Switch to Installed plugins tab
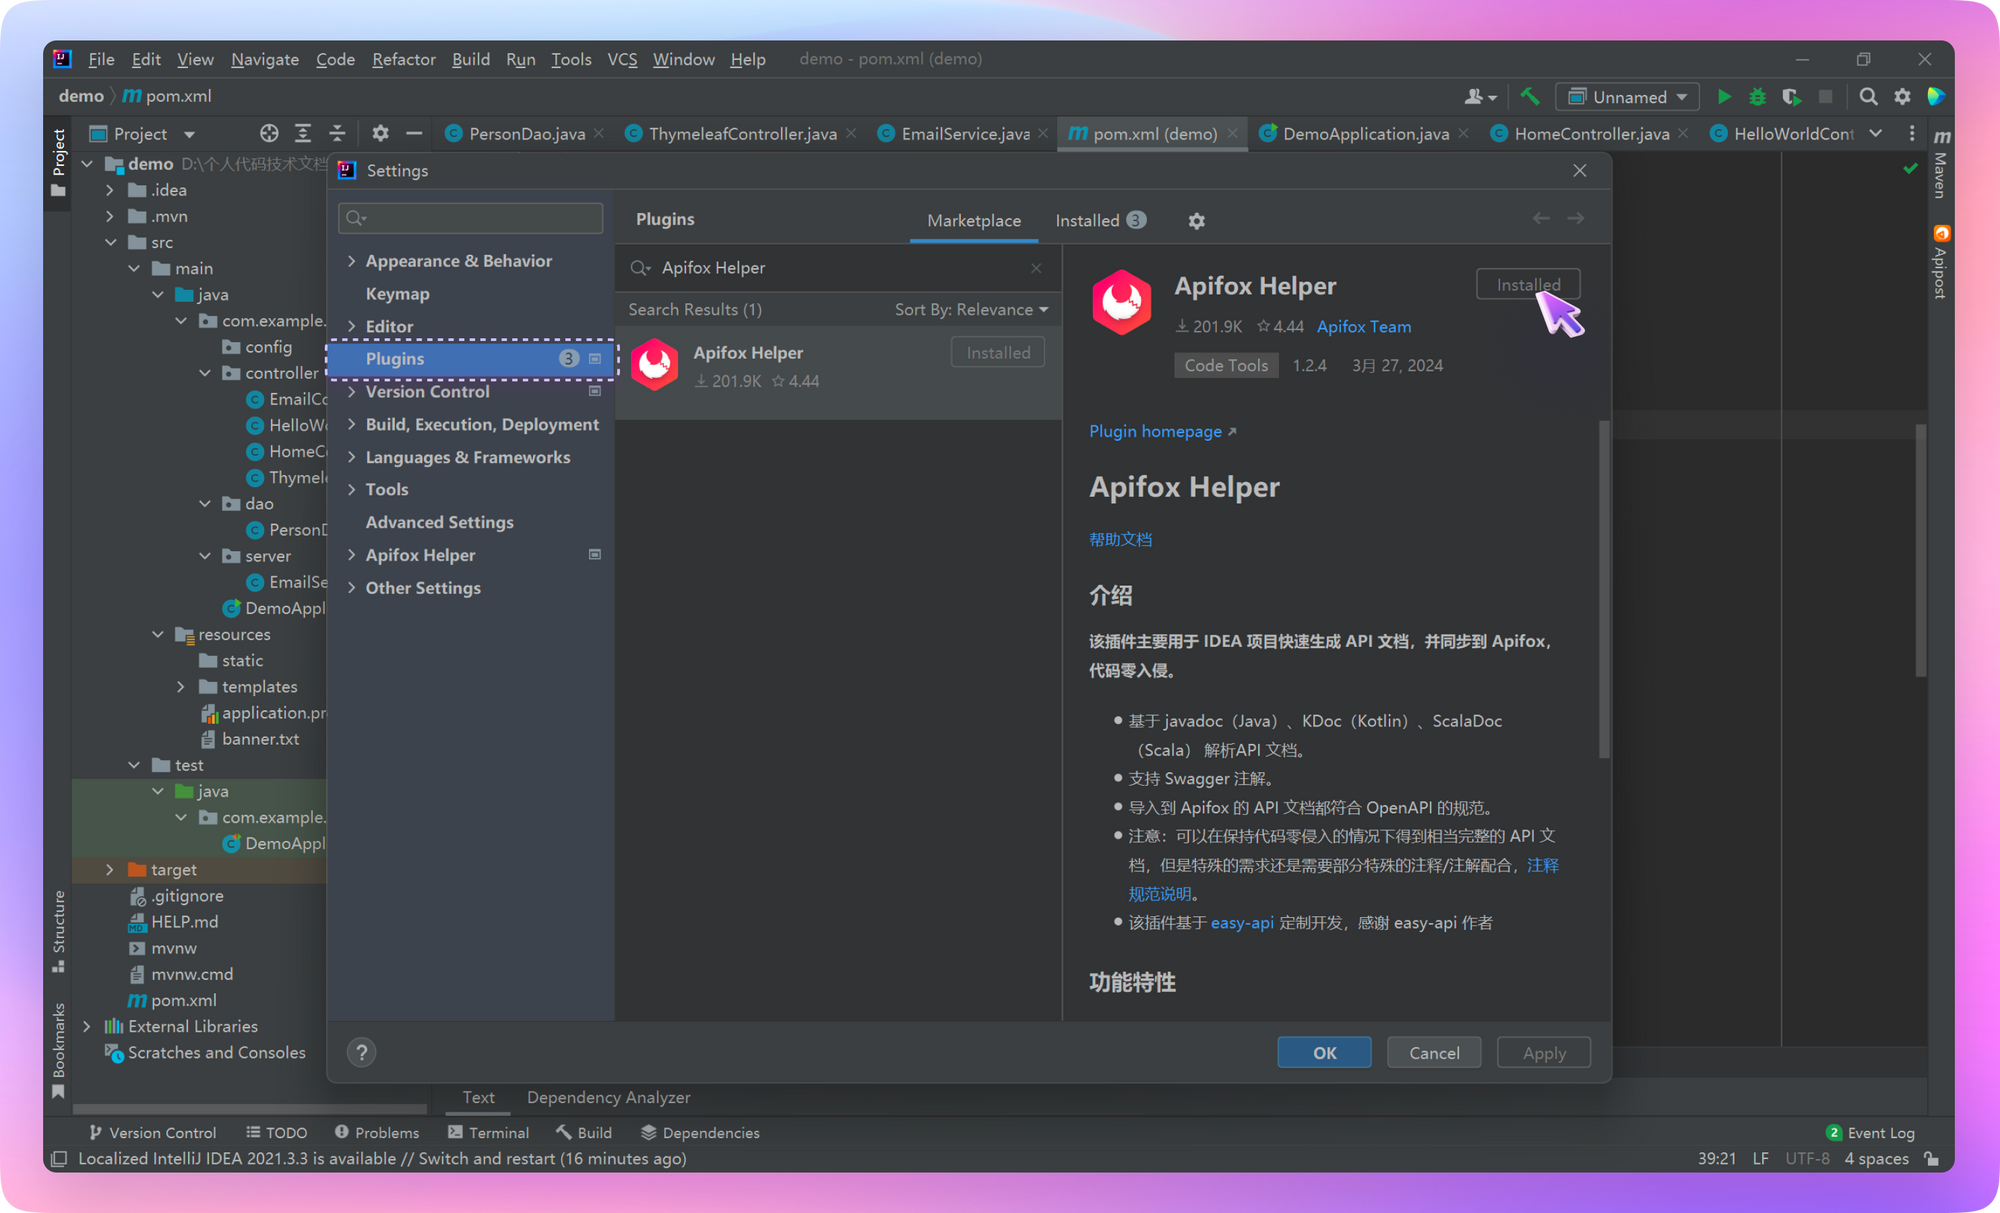This screenshot has height=1213, width=2000. pyautogui.click(x=1100, y=221)
